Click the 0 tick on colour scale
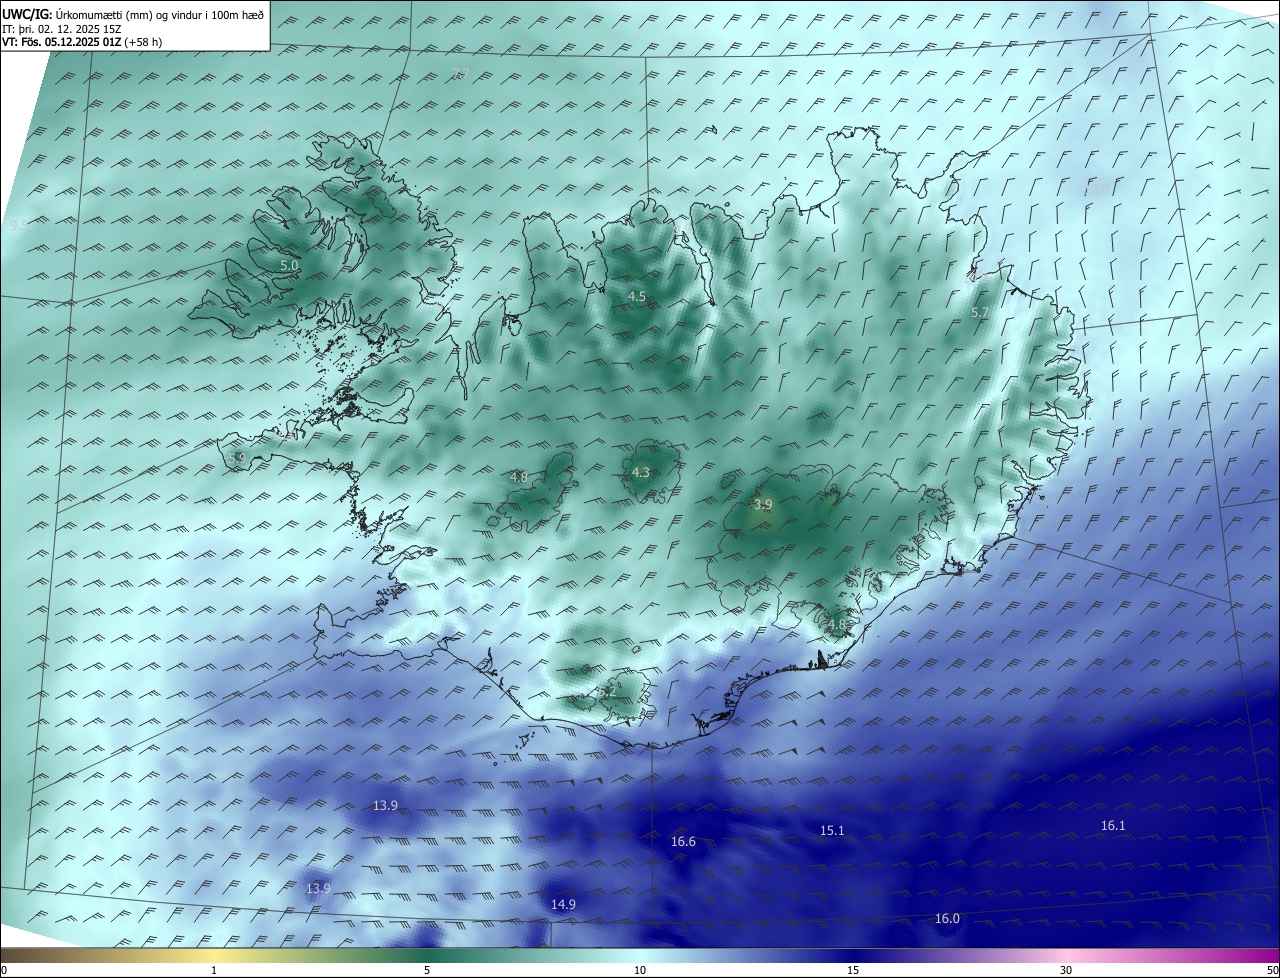The width and height of the screenshot is (1280, 978). (4, 970)
